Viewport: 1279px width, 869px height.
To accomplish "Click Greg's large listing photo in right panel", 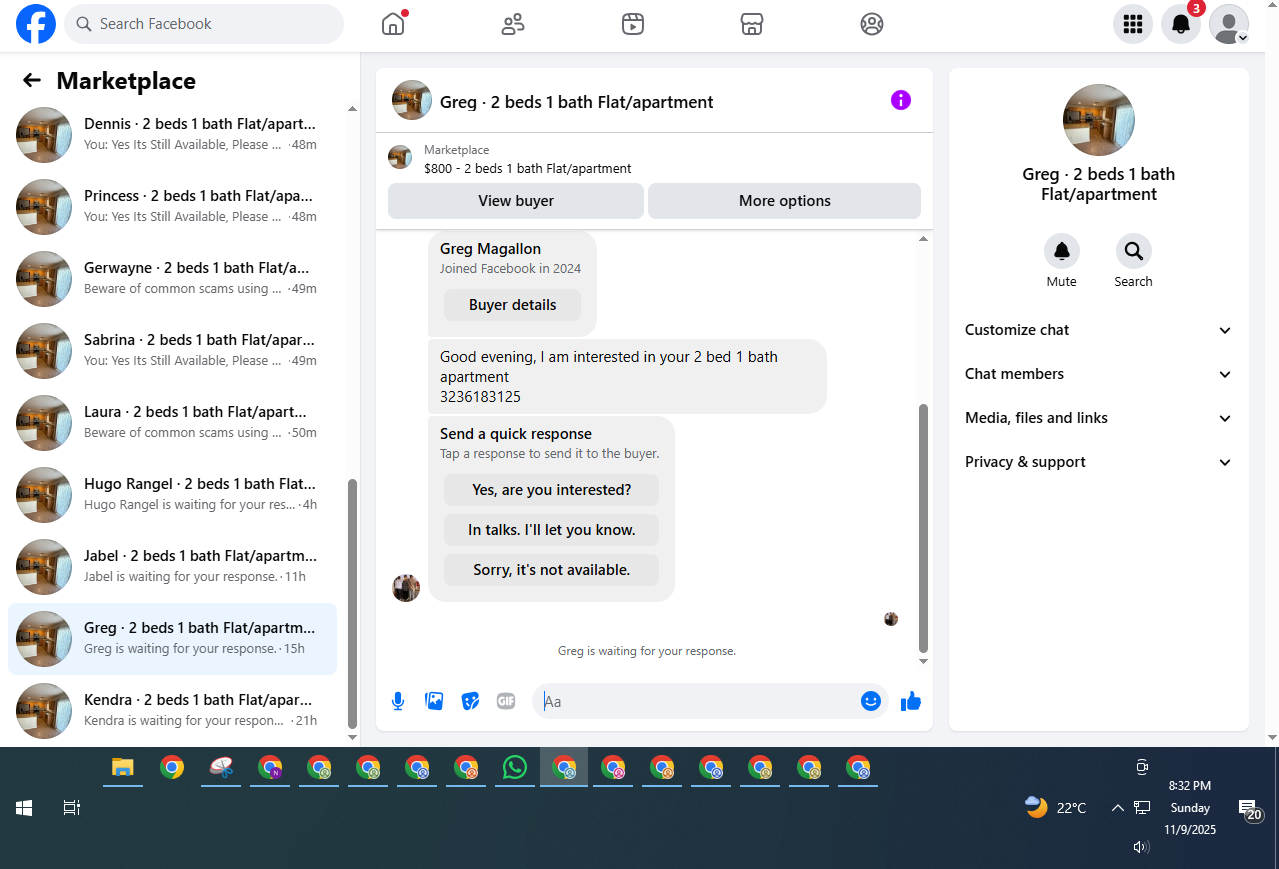I will pyautogui.click(x=1099, y=120).
